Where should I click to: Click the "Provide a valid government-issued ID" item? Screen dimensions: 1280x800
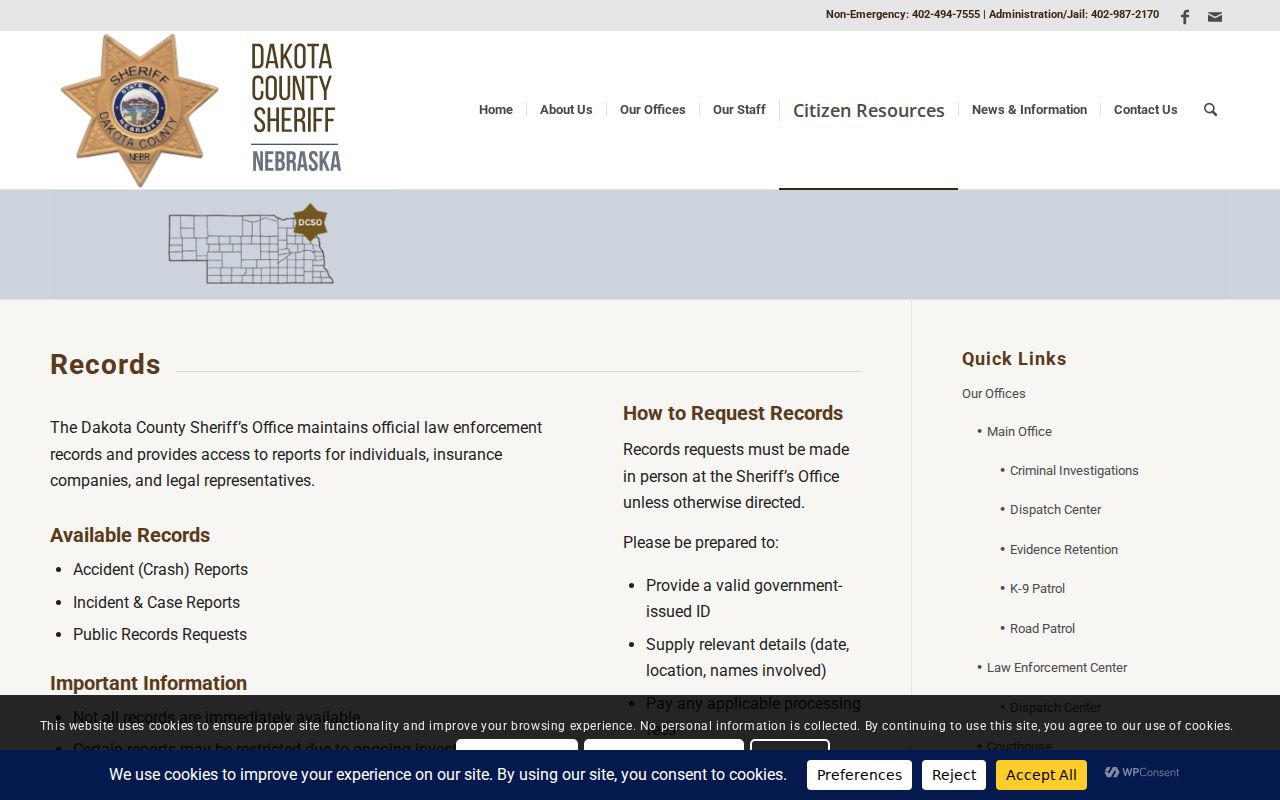pyautogui.click(x=744, y=598)
